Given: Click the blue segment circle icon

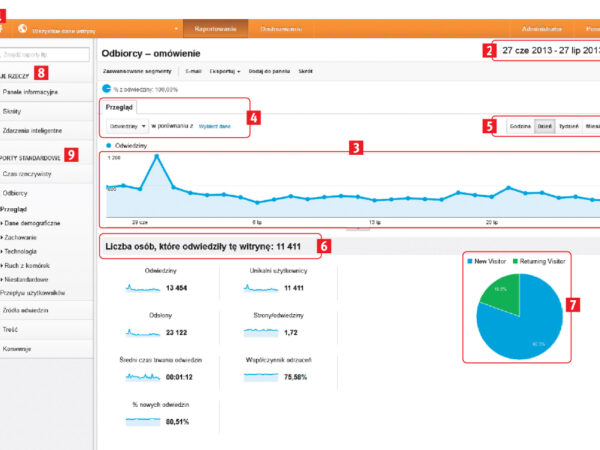Looking at the screenshot, I should 108,88.
